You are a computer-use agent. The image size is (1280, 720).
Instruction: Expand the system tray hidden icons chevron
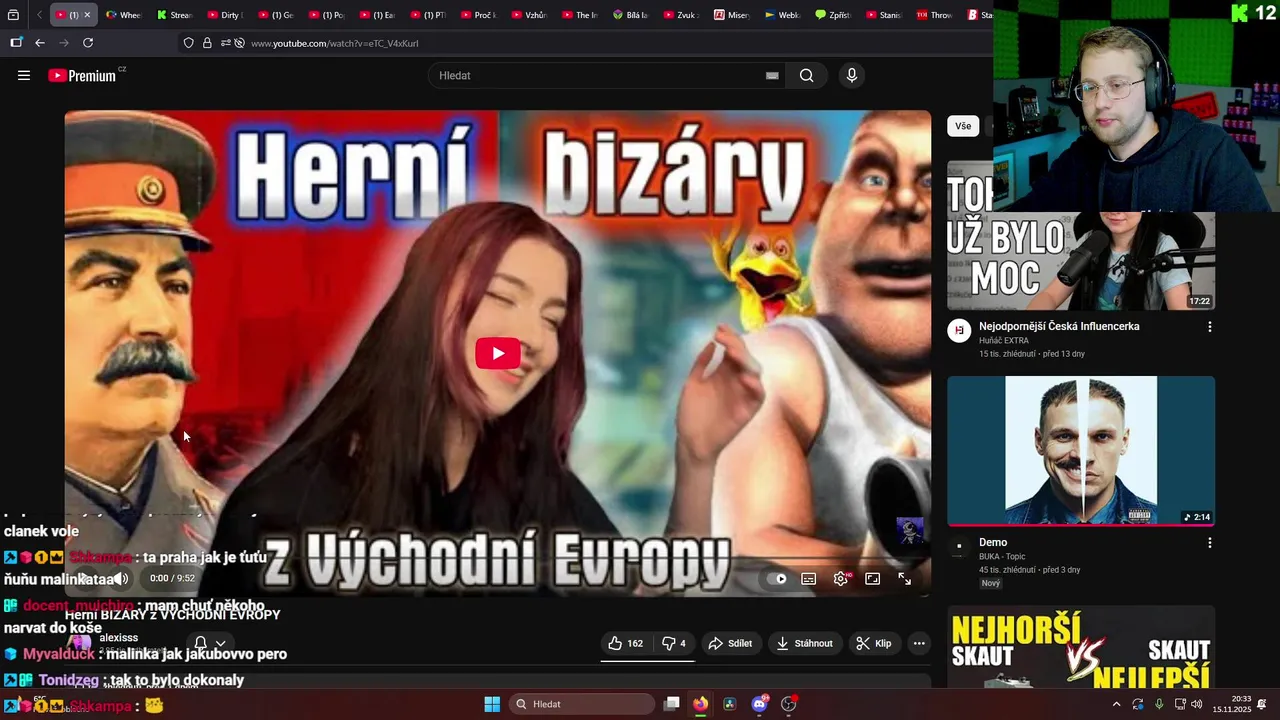pyautogui.click(x=1117, y=704)
